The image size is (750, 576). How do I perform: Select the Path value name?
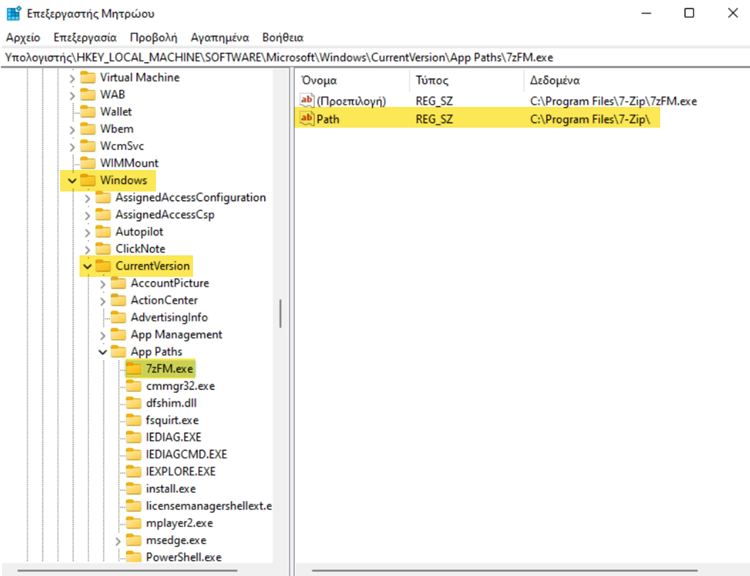(328, 119)
